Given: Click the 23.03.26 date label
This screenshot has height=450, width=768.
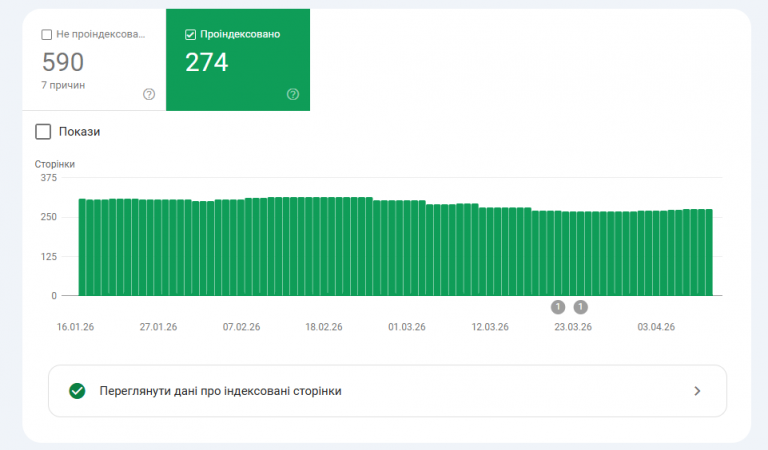Looking at the screenshot, I should (573, 327).
